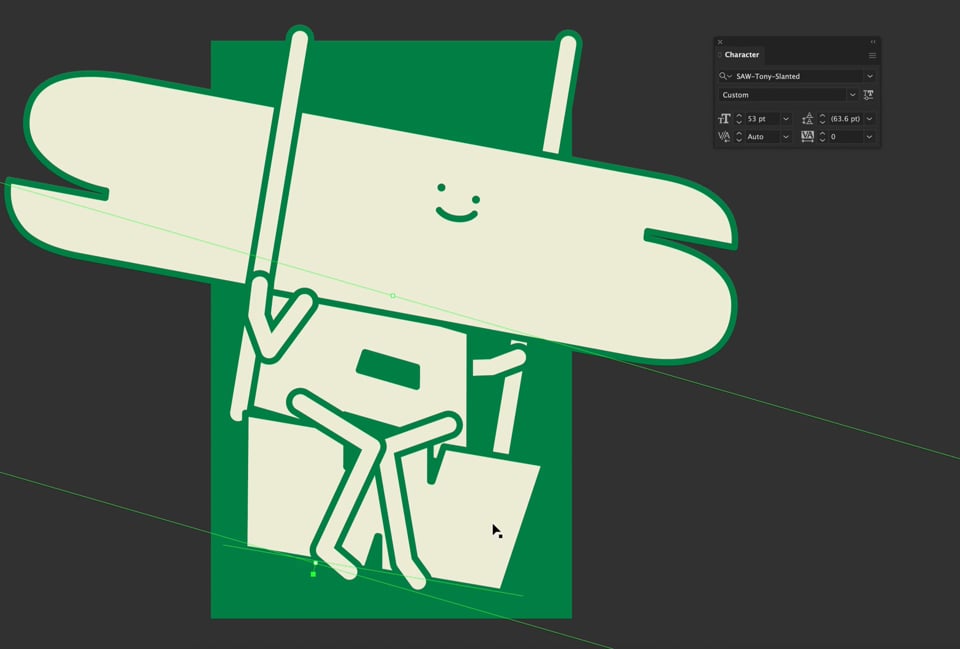The width and height of the screenshot is (960, 649).
Task: Click the hollow anchor point above the bottom green handle
Action: click(315, 563)
